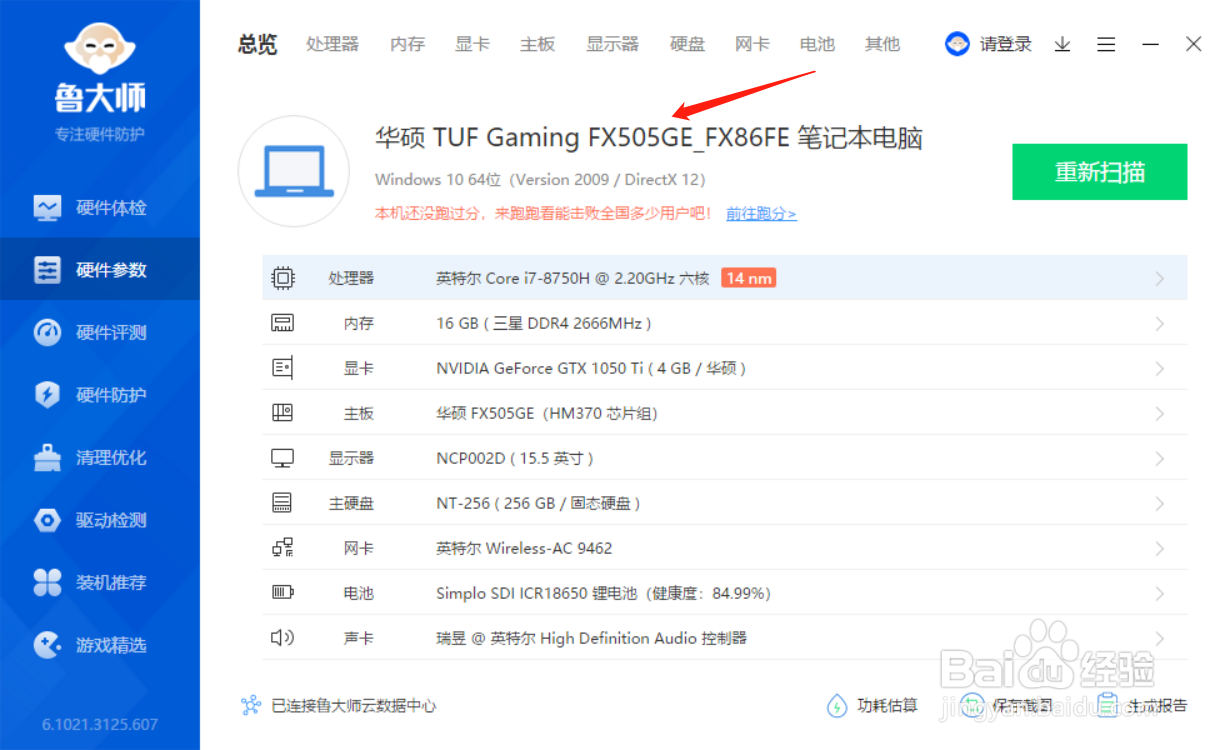Expand the 显示器 row chevron
Image resolution: width=1225 pixels, height=750 pixels.
[x=1160, y=459]
